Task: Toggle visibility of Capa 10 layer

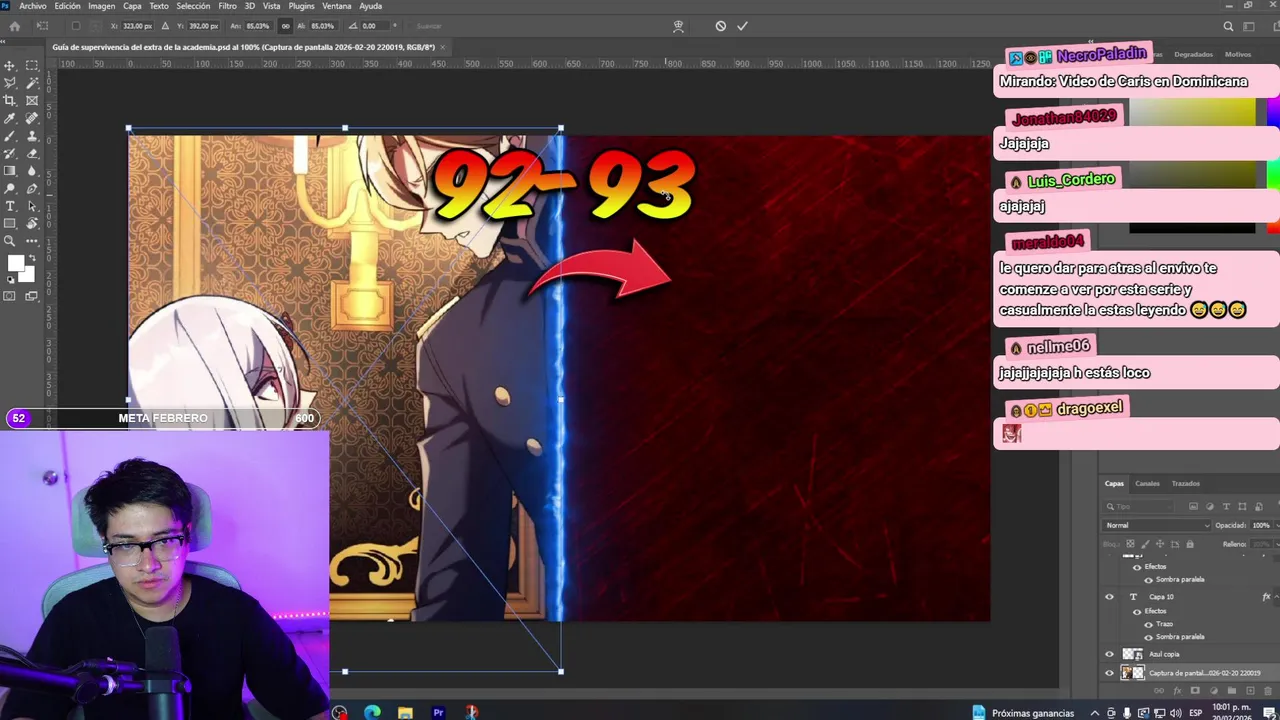Action: 1109,597
